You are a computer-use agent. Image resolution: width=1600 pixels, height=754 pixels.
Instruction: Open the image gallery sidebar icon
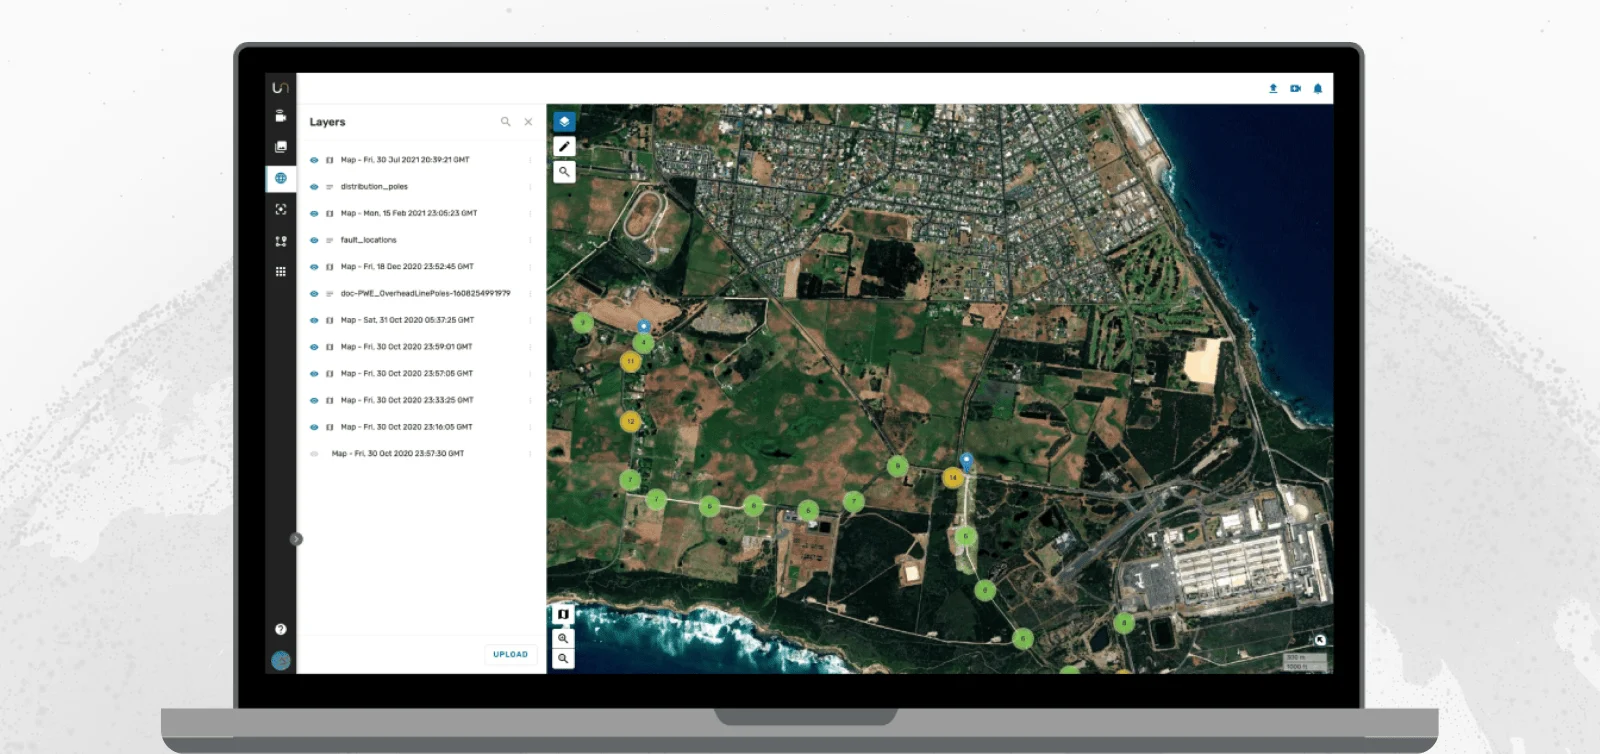[x=281, y=147]
